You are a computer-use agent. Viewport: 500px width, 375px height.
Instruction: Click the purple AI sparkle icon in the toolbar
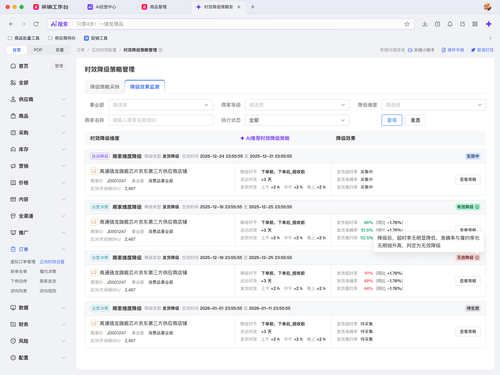489,24
